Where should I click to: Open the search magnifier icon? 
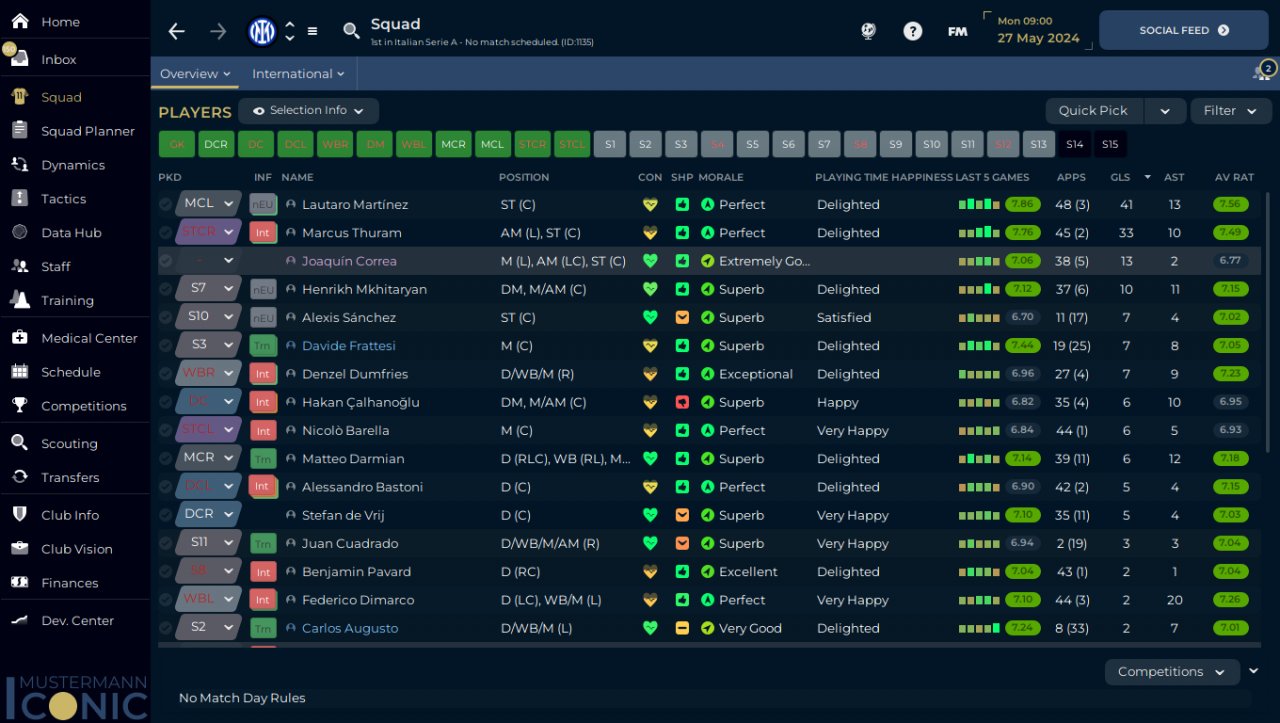click(x=351, y=31)
